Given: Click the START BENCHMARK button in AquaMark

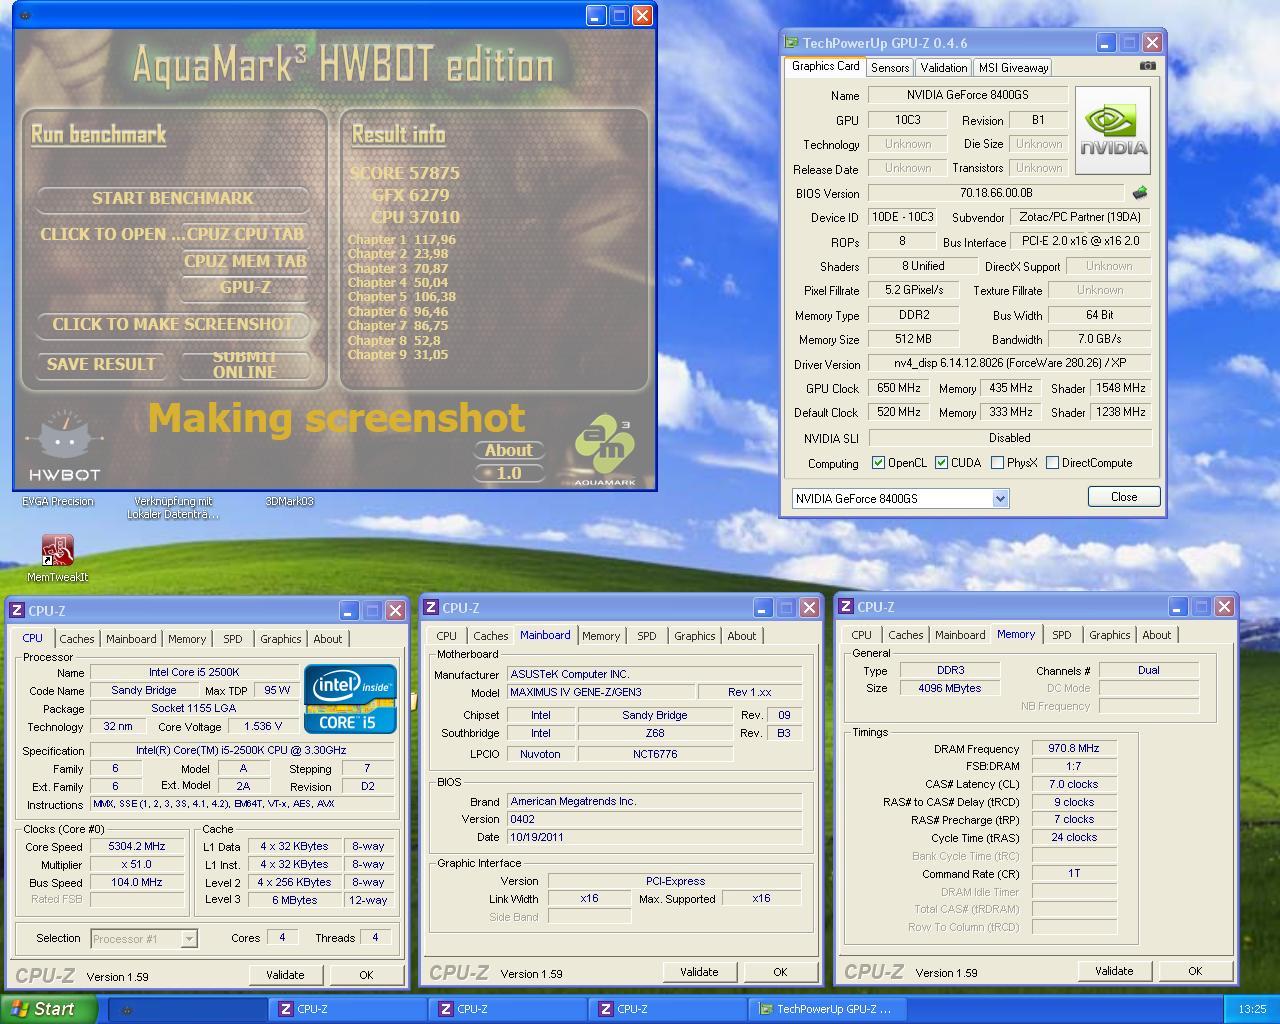Looking at the screenshot, I should (172, 198).
